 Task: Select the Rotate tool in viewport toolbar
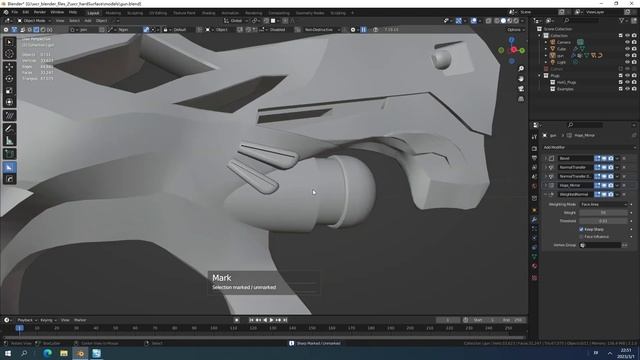tap(9, 78)
